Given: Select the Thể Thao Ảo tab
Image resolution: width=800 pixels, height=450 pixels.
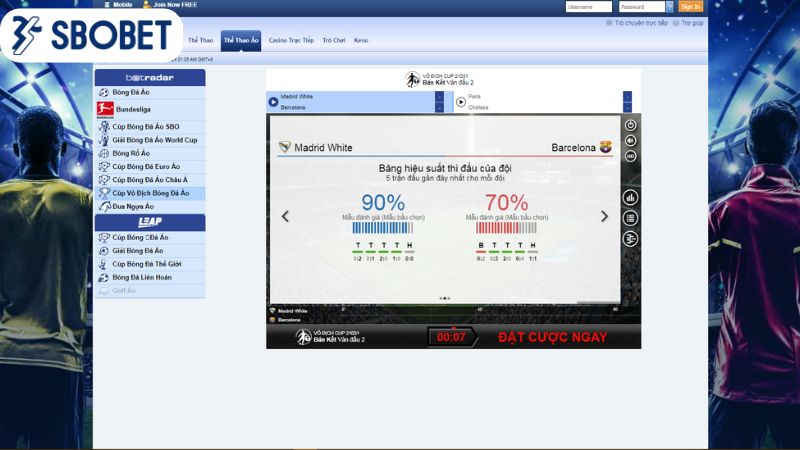Looking at the screenshot, I should click(x=241, y=40).
